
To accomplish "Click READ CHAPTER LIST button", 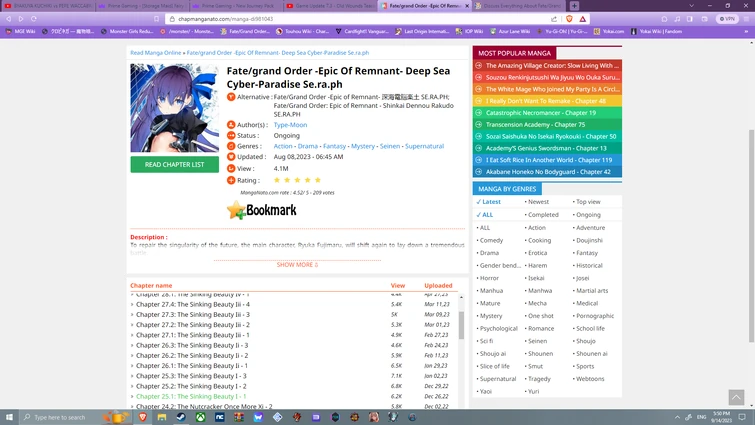I will click(174, 165).
